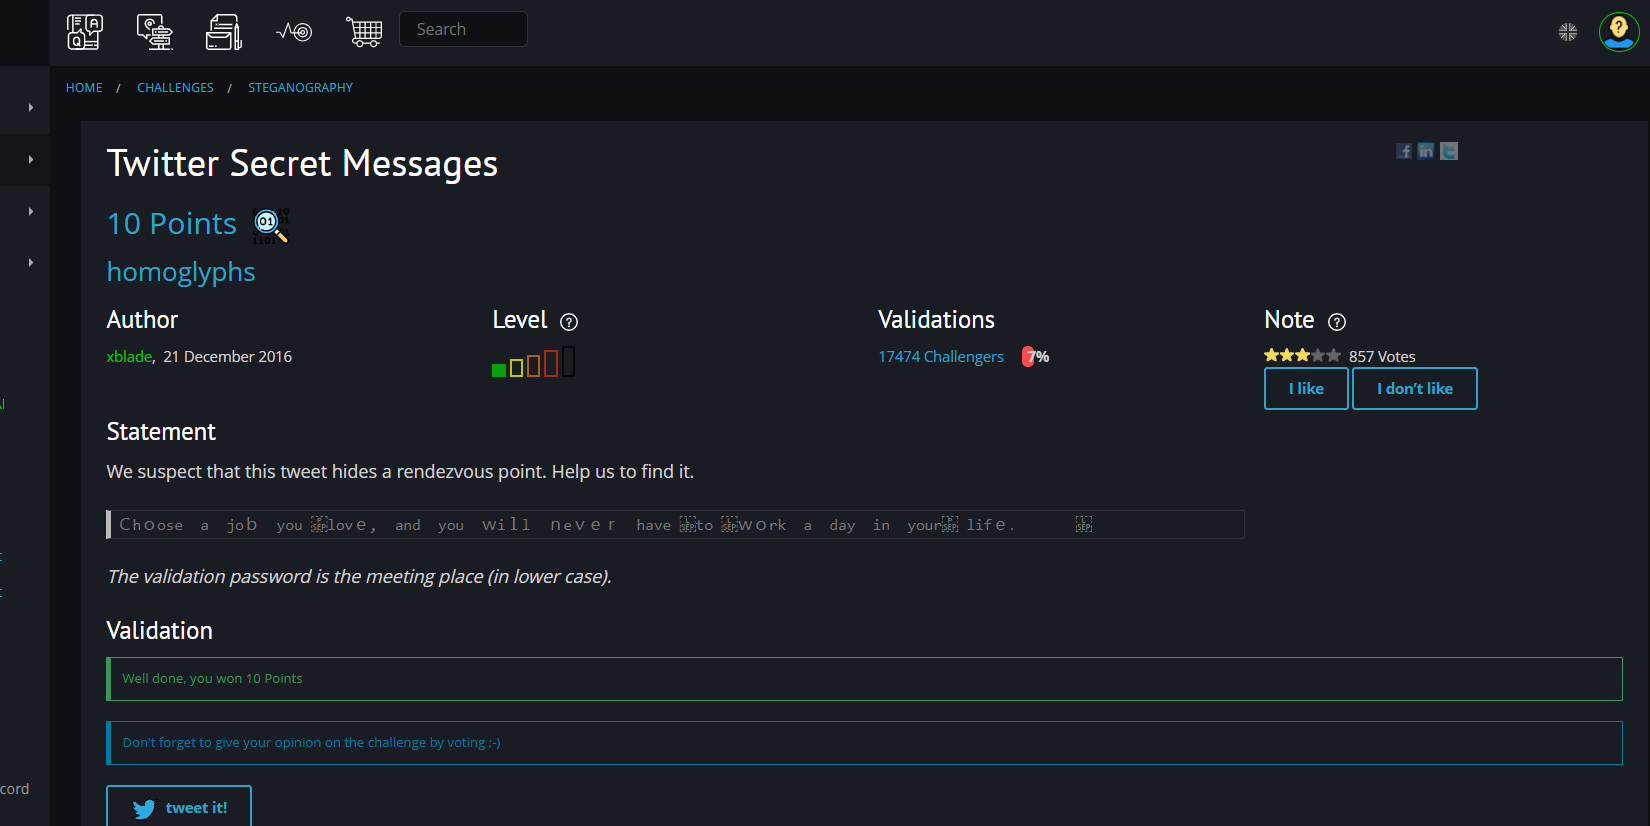
Task: Open the homoglyphs link
Action: [x=181, y=272]
